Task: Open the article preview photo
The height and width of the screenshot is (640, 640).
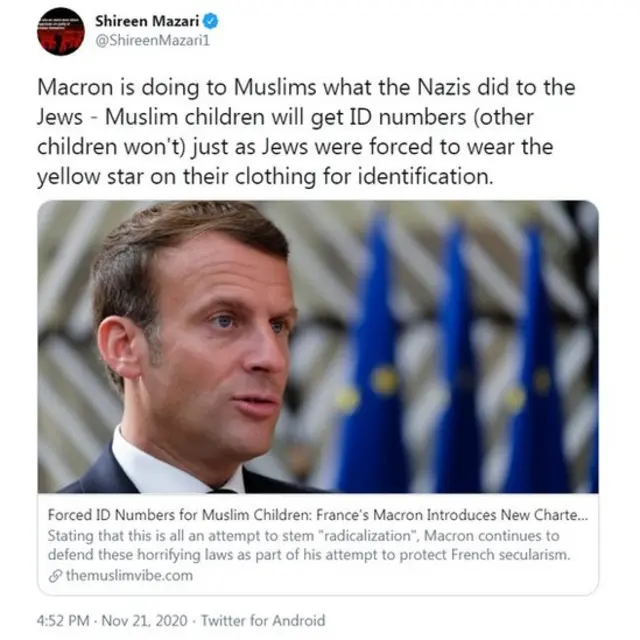Action: point(318,347)
